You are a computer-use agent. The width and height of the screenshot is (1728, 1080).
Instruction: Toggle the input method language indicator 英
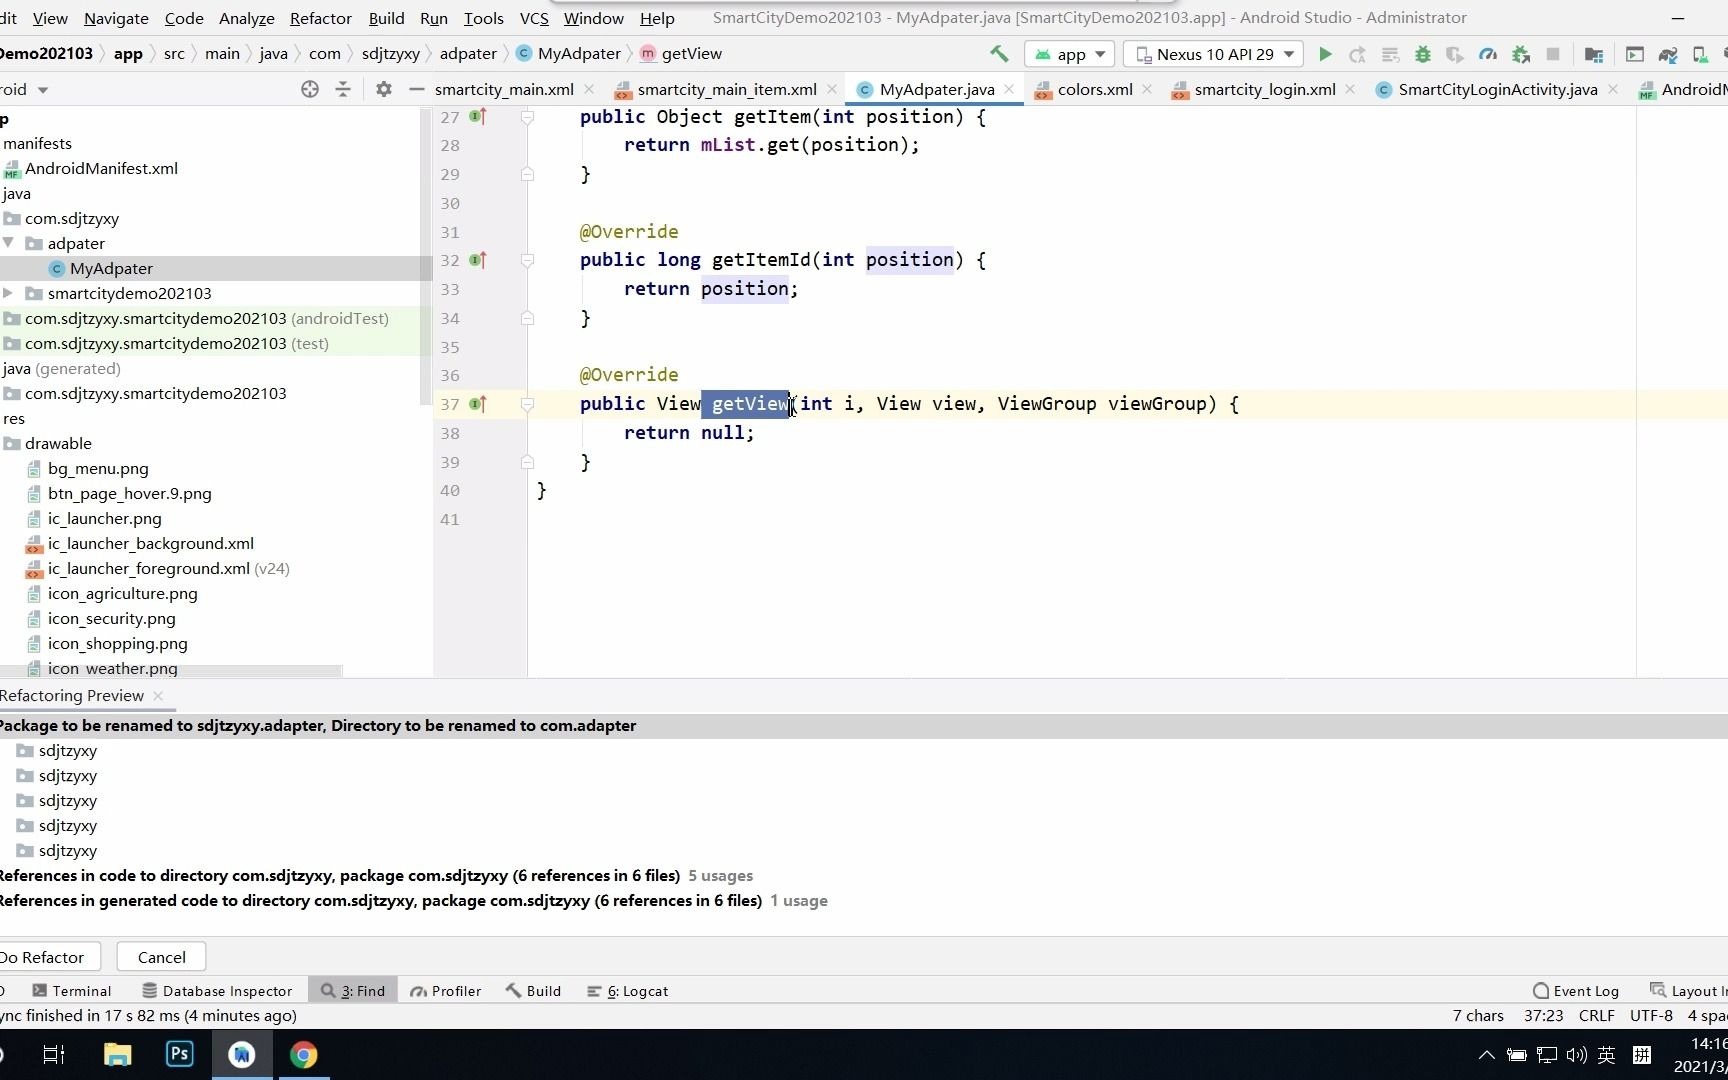coord(1606,1054)
